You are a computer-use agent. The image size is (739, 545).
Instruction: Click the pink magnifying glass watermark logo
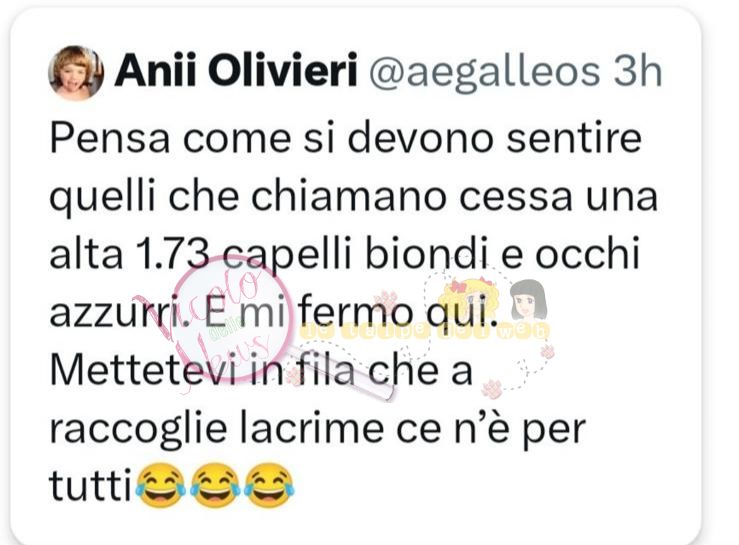point(232,318)
